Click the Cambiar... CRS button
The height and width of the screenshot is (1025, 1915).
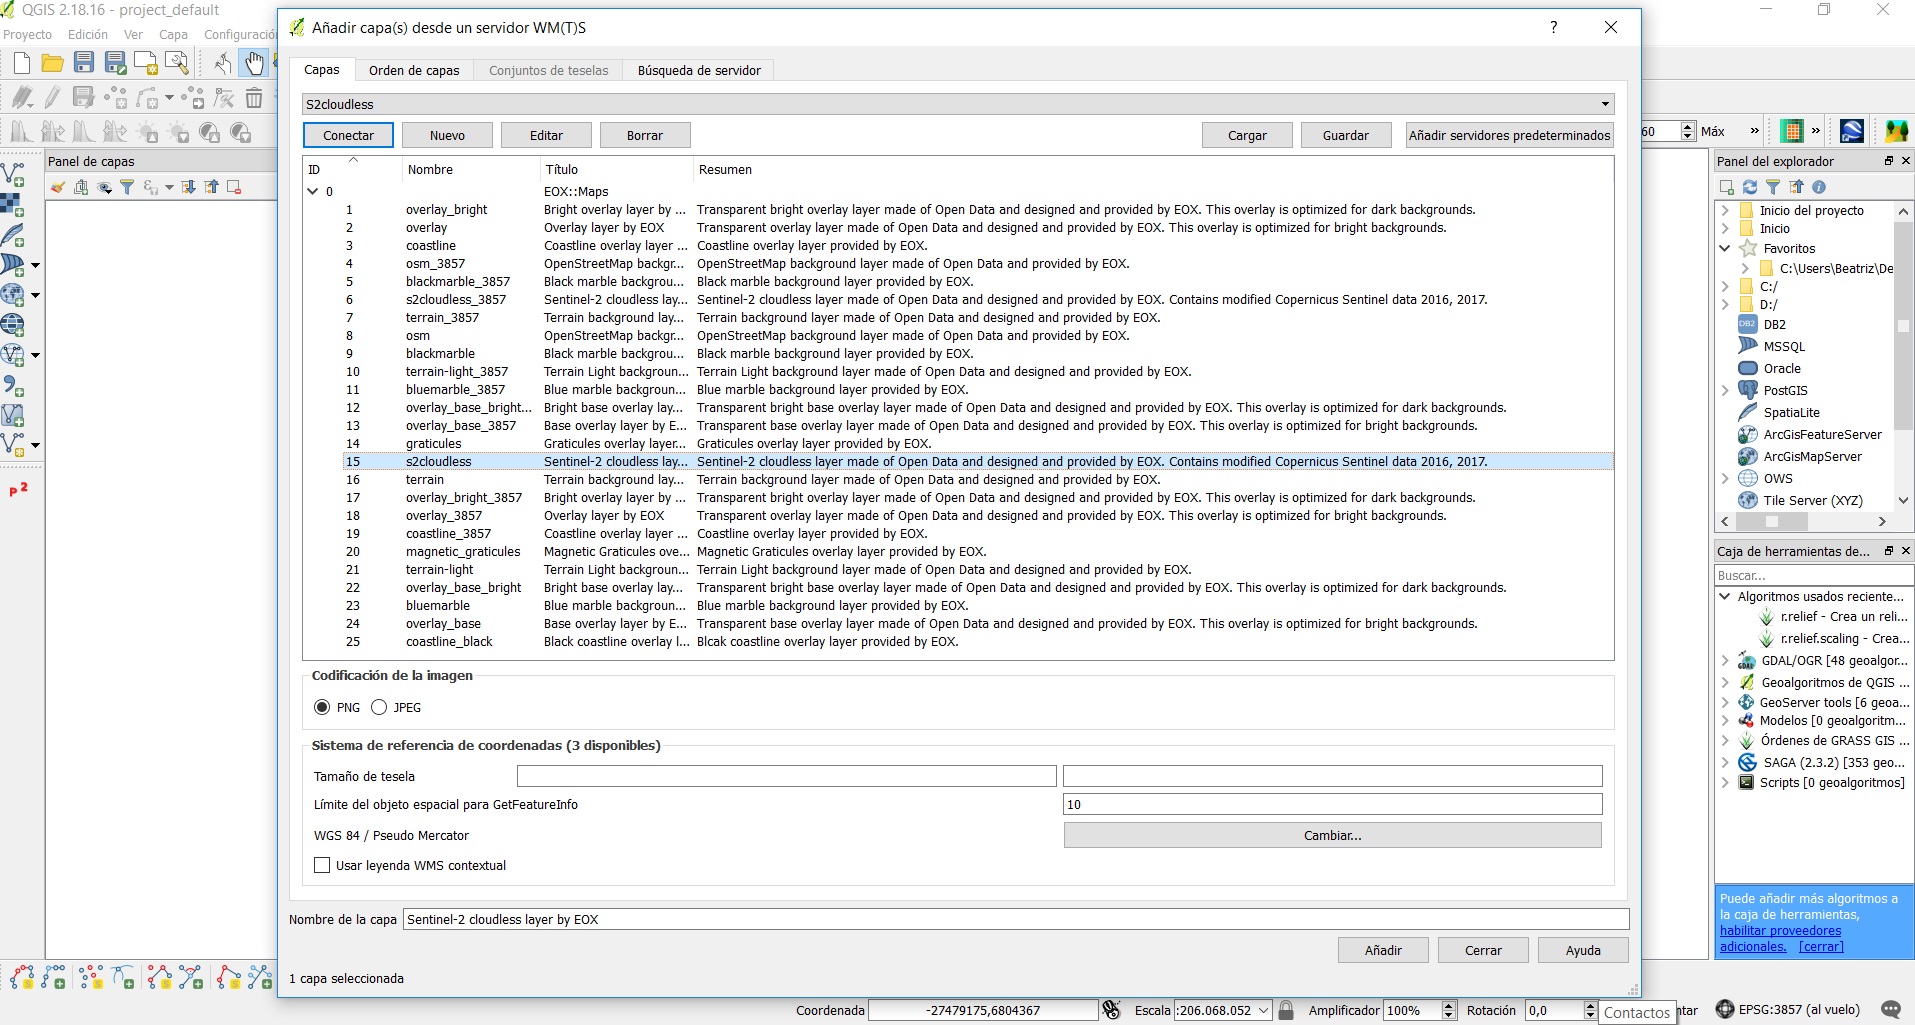(x=1332, y=835)
